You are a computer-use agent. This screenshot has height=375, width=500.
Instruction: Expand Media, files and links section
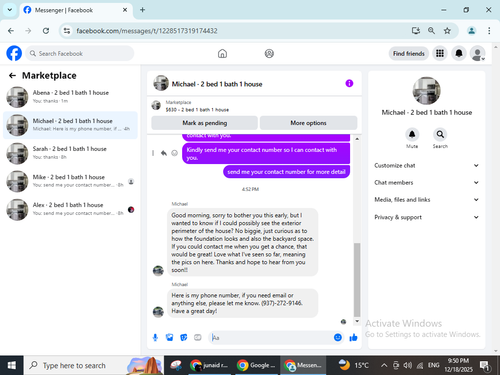click(426, 200)
